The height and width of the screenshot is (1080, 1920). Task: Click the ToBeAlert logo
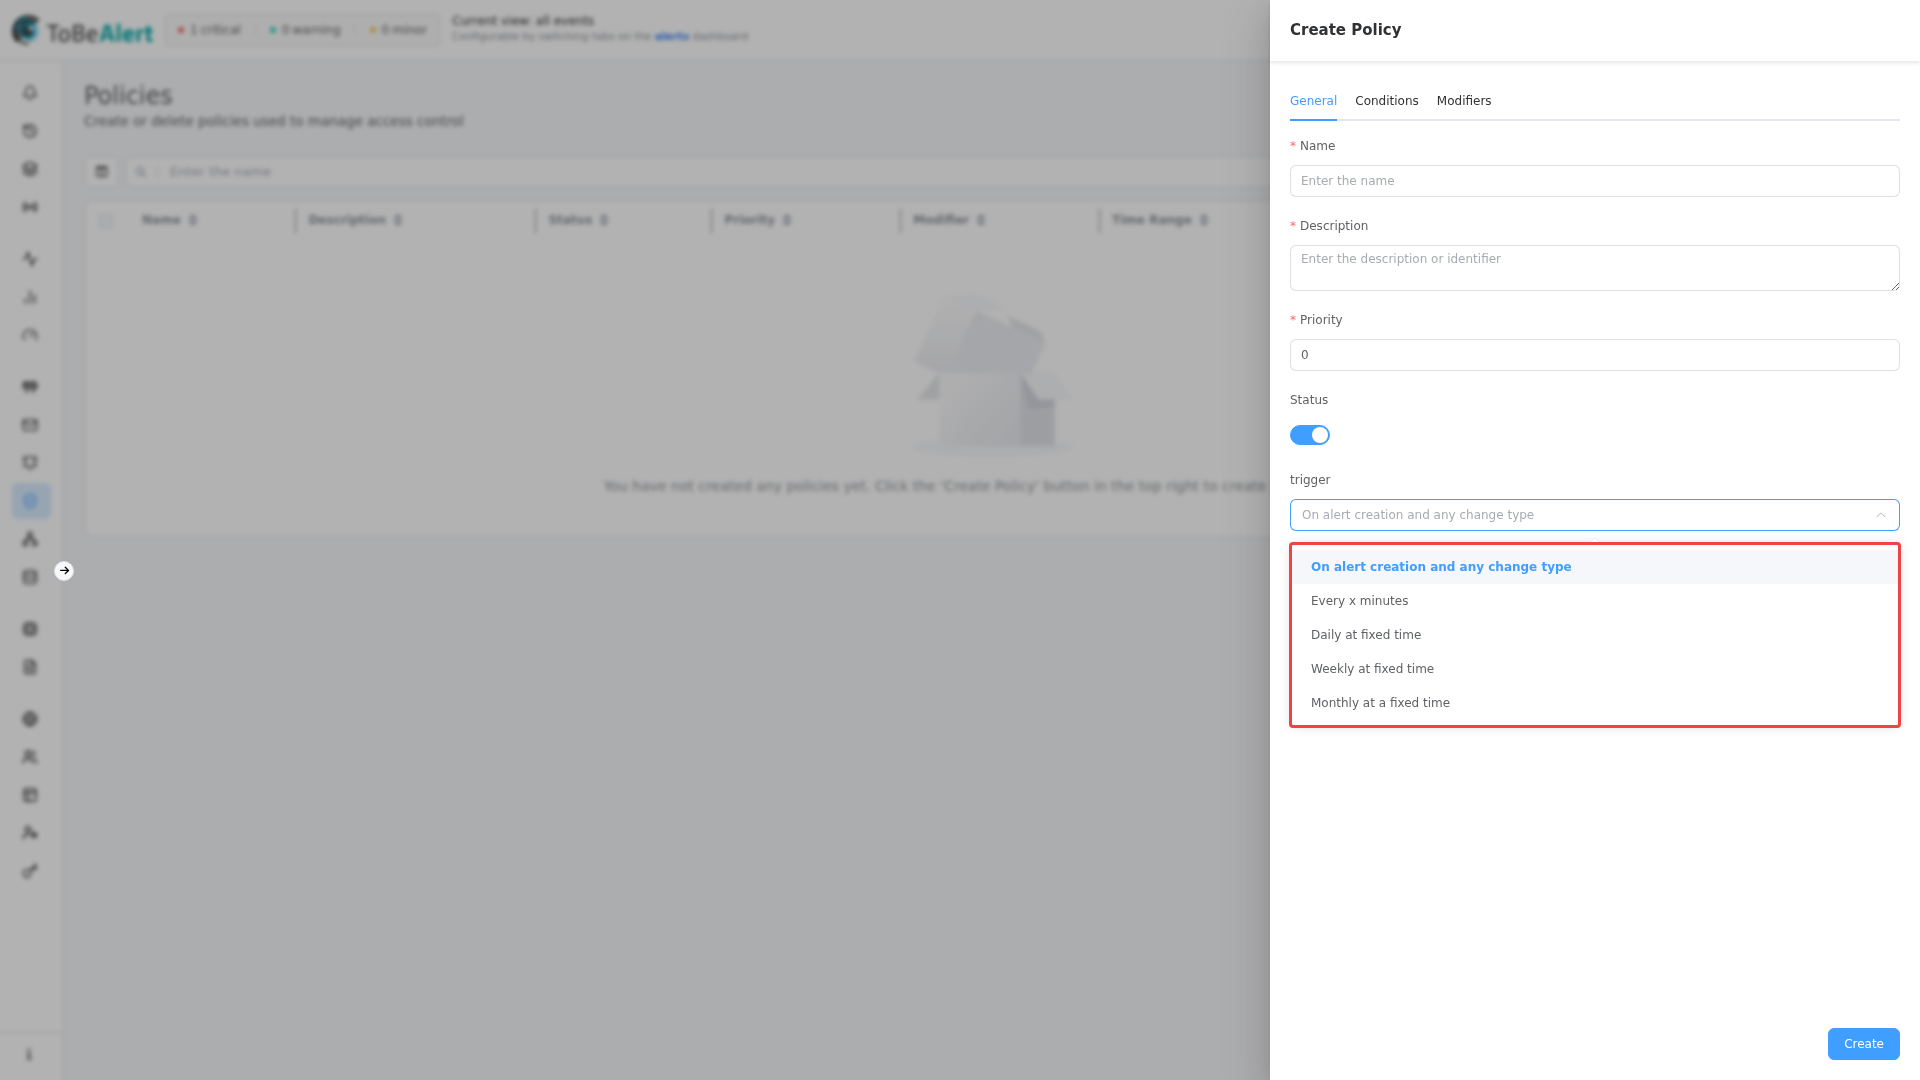click(82, 31)
